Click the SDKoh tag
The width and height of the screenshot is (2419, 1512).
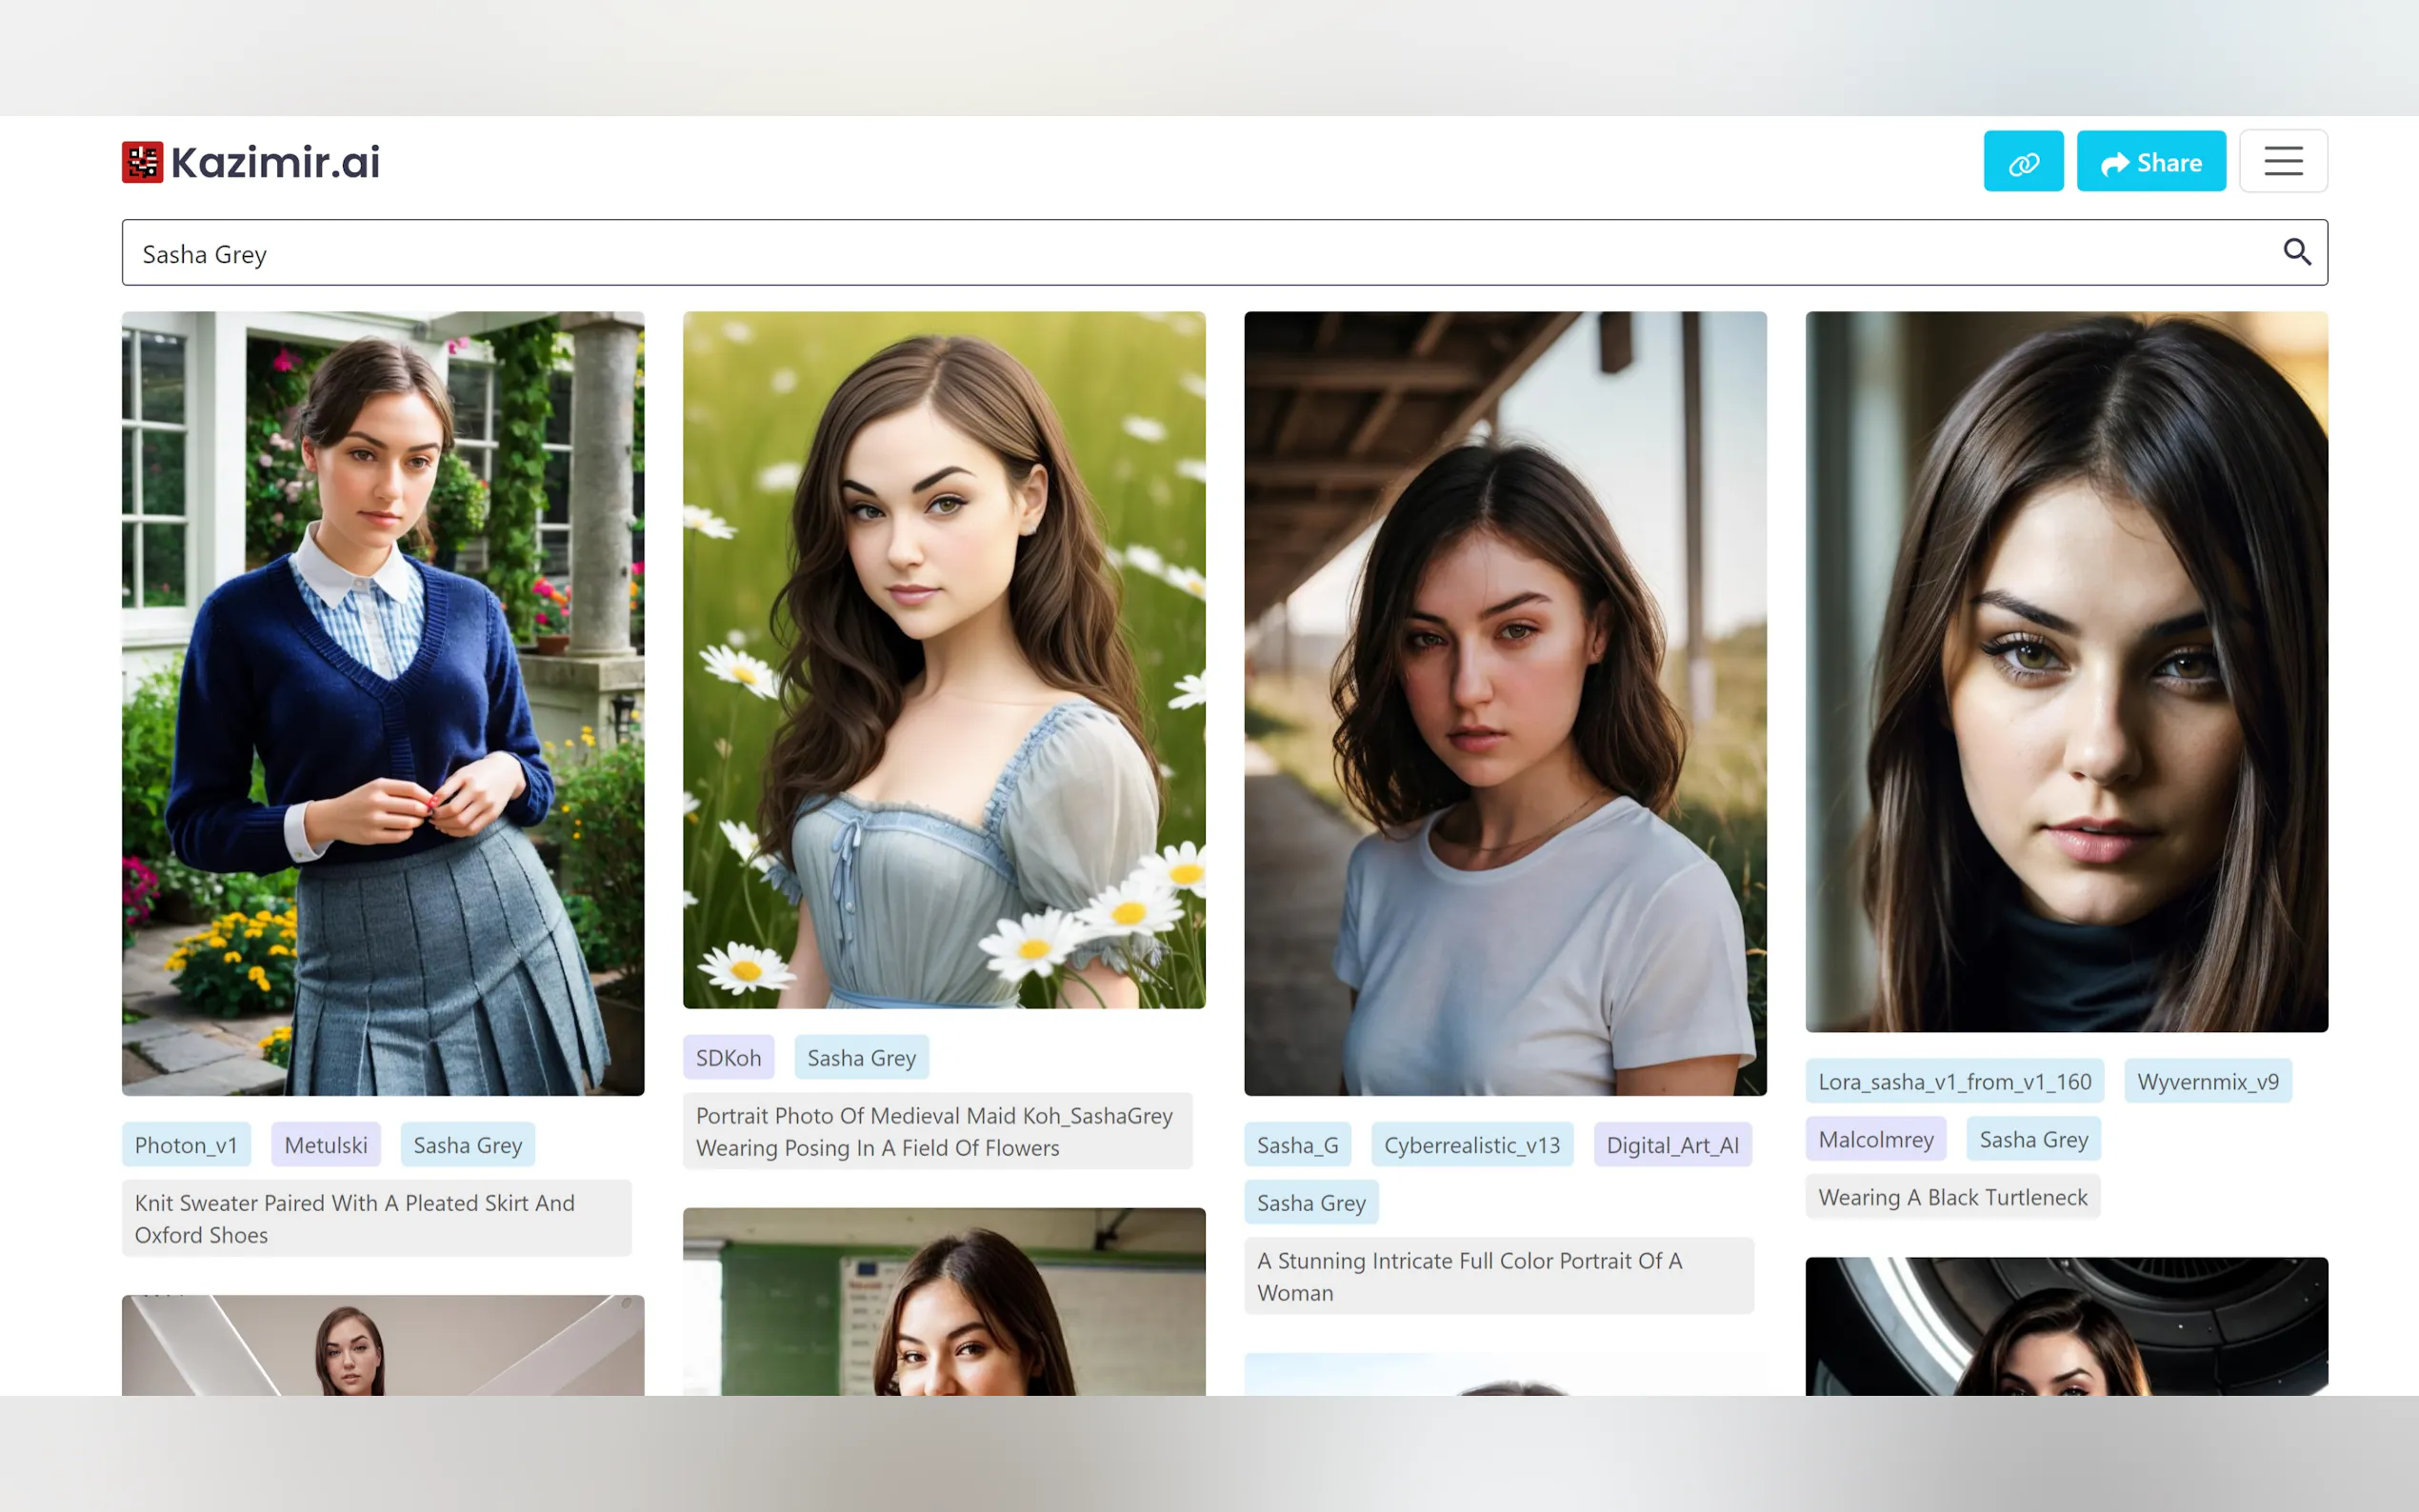tap(728, 1058)
